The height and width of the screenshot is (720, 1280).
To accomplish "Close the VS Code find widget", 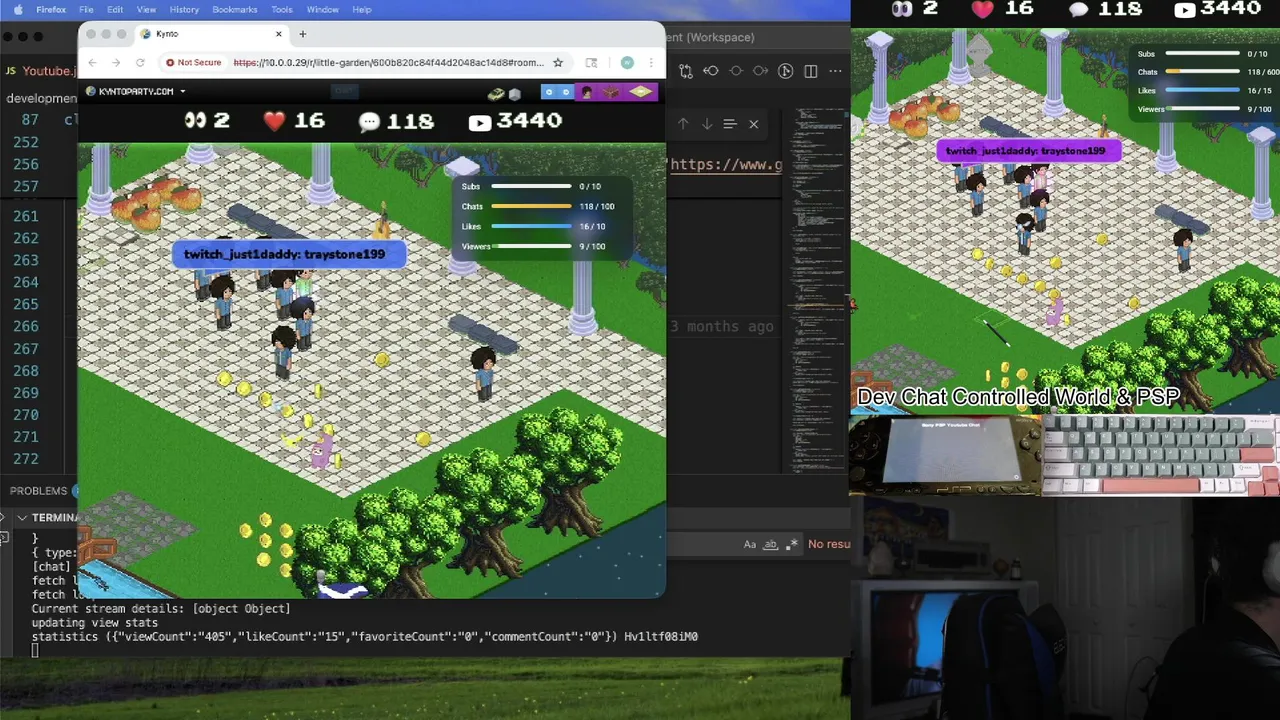I will pyautogui.click(x=754, y=124).
